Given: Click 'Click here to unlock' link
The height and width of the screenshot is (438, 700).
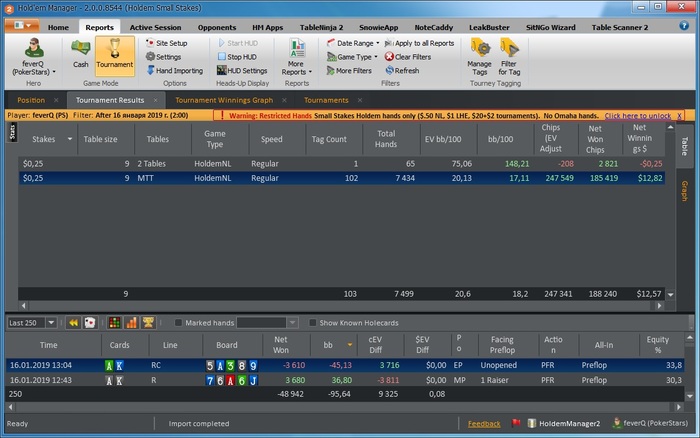Looking at the screenshot, I should click(x=638, y=116).
